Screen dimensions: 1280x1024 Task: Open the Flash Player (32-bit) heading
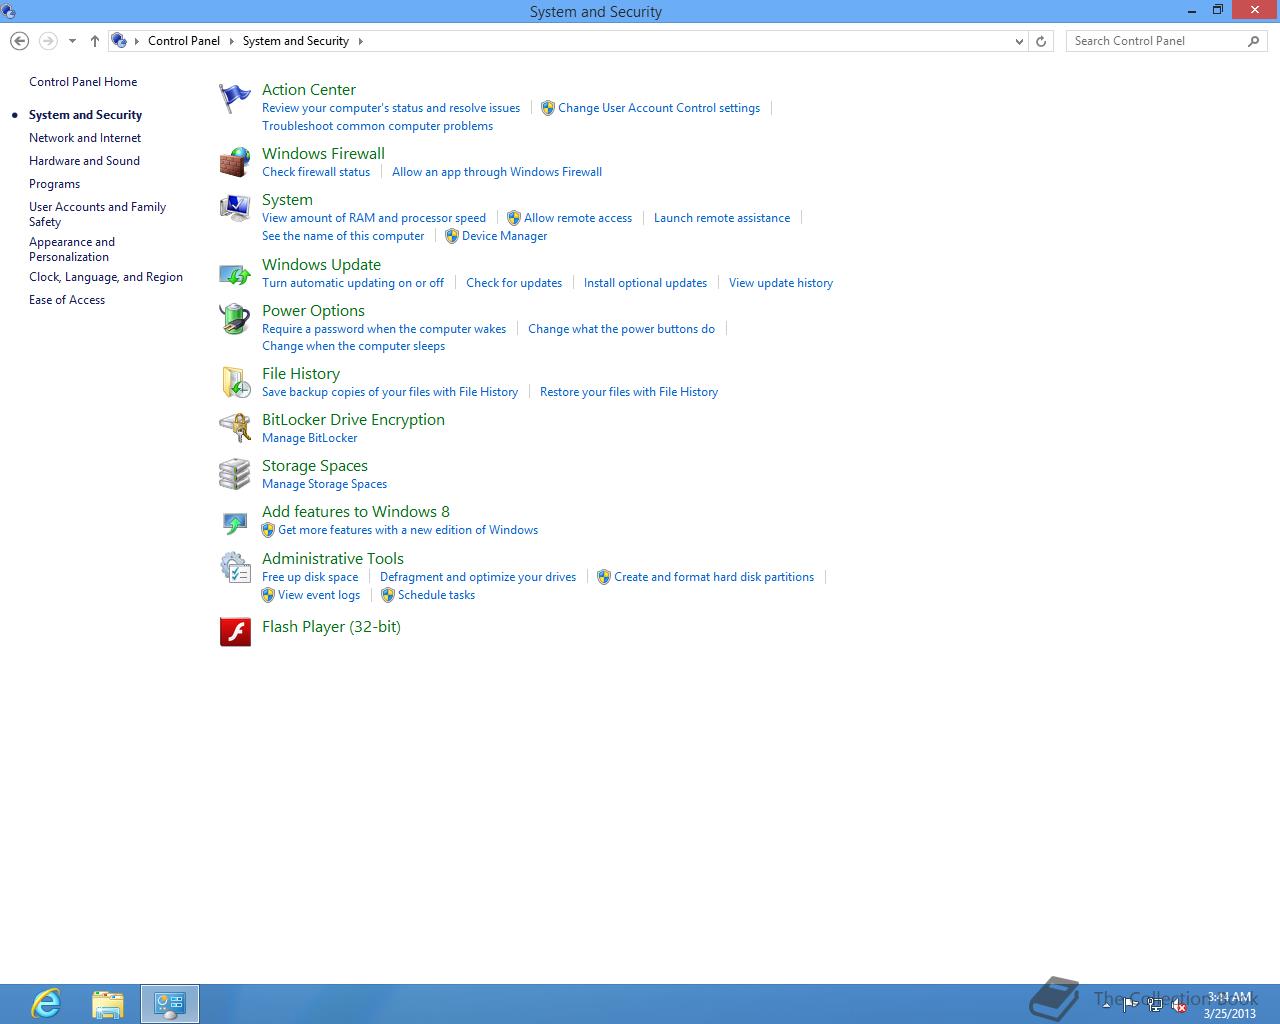coord(331,627)
